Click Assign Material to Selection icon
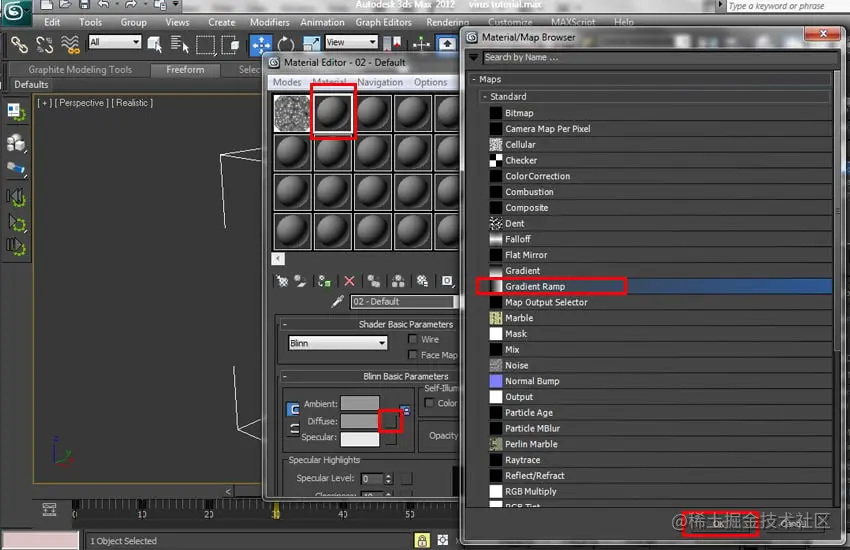Image resolution: width=850 pixels, height=550 pixels. pos(324,281)
